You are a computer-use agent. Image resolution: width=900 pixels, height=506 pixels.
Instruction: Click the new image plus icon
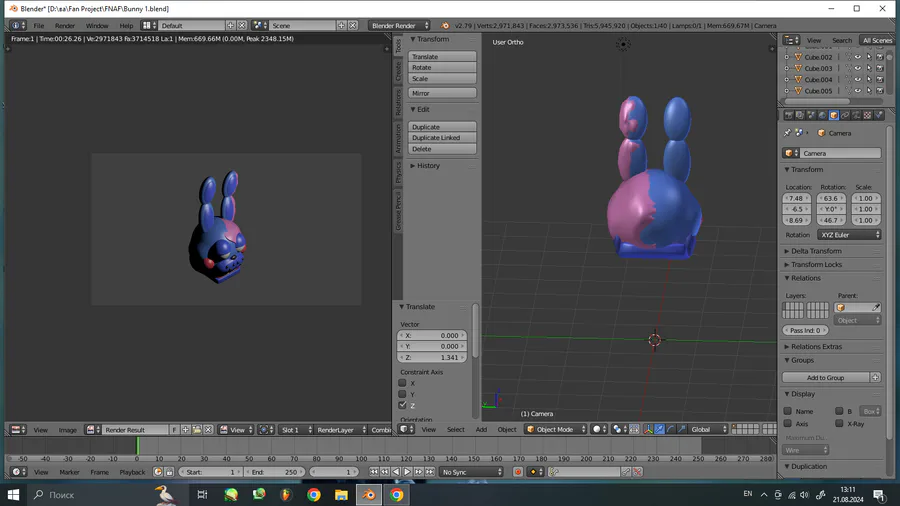[x=185, y=430]
